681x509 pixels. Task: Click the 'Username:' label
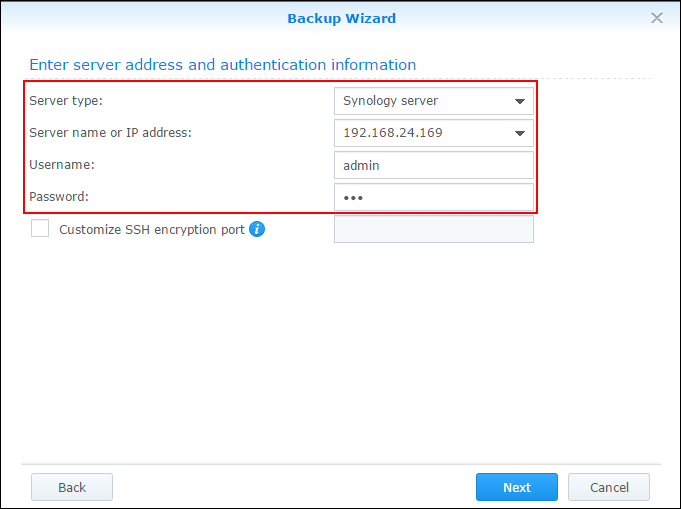coord(62,165)
